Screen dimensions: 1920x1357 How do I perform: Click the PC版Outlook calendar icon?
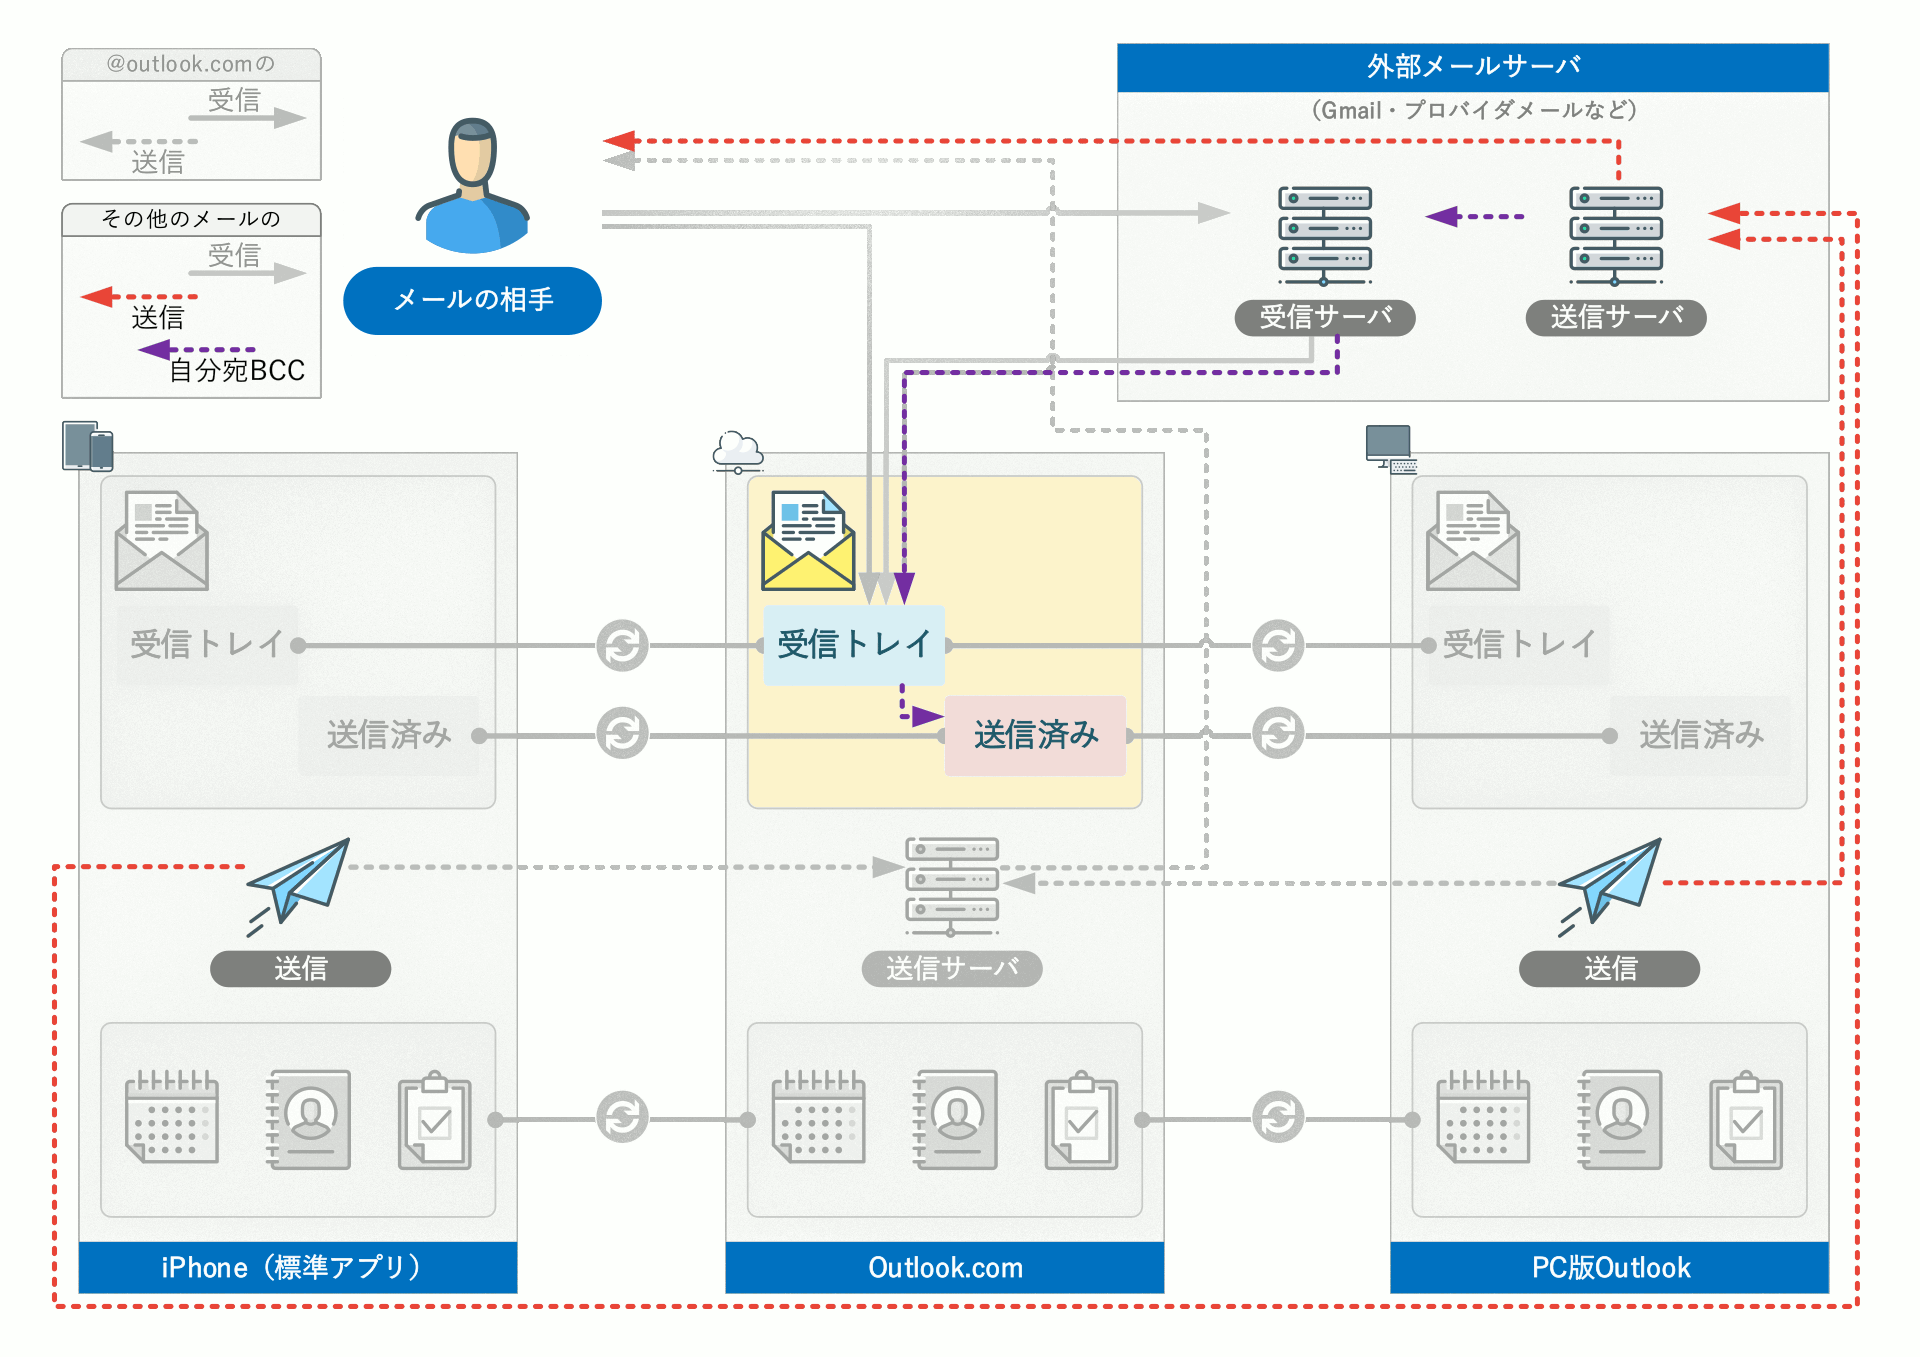point(1483,1117)
